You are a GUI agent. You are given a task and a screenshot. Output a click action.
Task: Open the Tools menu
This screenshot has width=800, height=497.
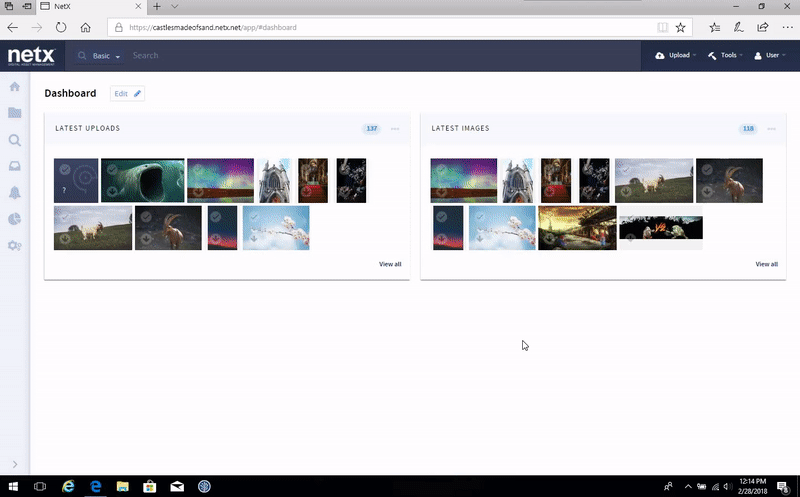pyautogui.click(x=724, y=56)
